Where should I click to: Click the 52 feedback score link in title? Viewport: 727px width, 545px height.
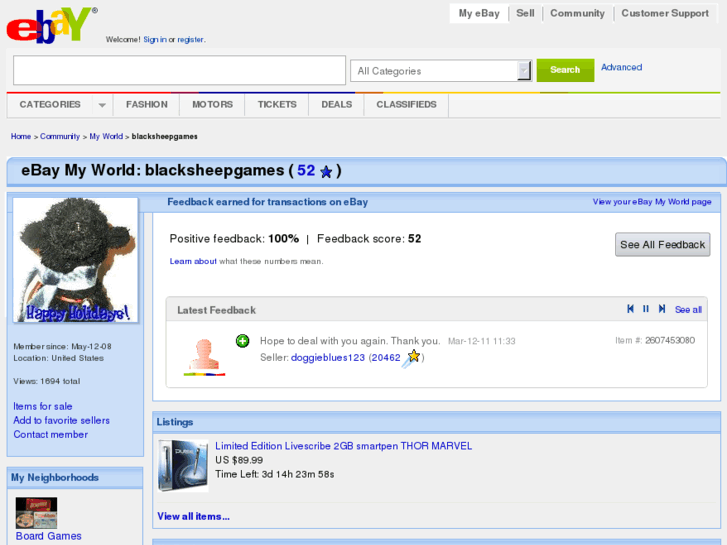pyautogui.click(x=306, y=171)
